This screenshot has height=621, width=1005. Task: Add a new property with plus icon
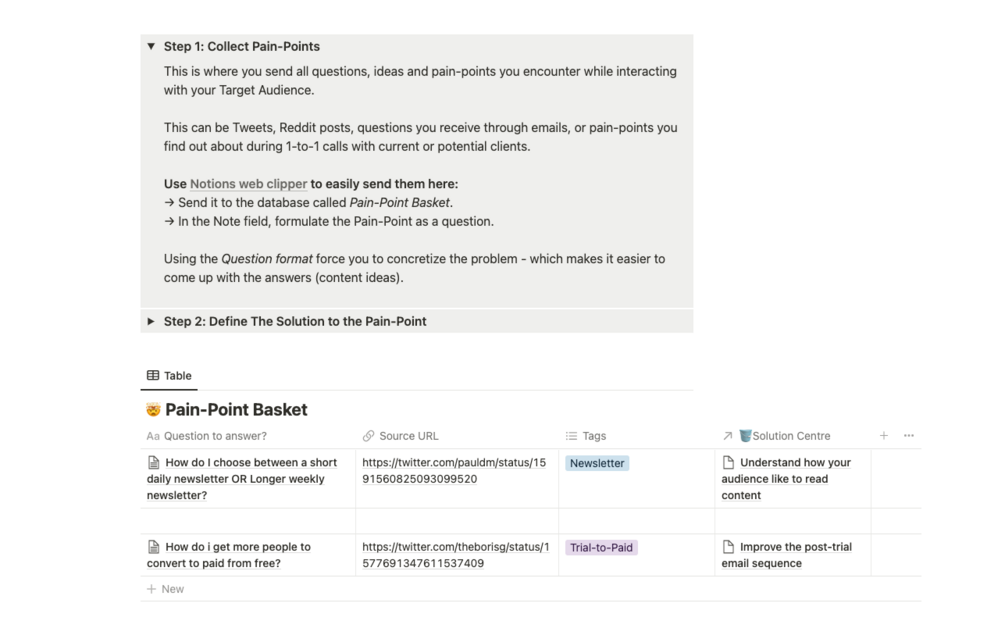pyautogui.click(x=884, y=436)
